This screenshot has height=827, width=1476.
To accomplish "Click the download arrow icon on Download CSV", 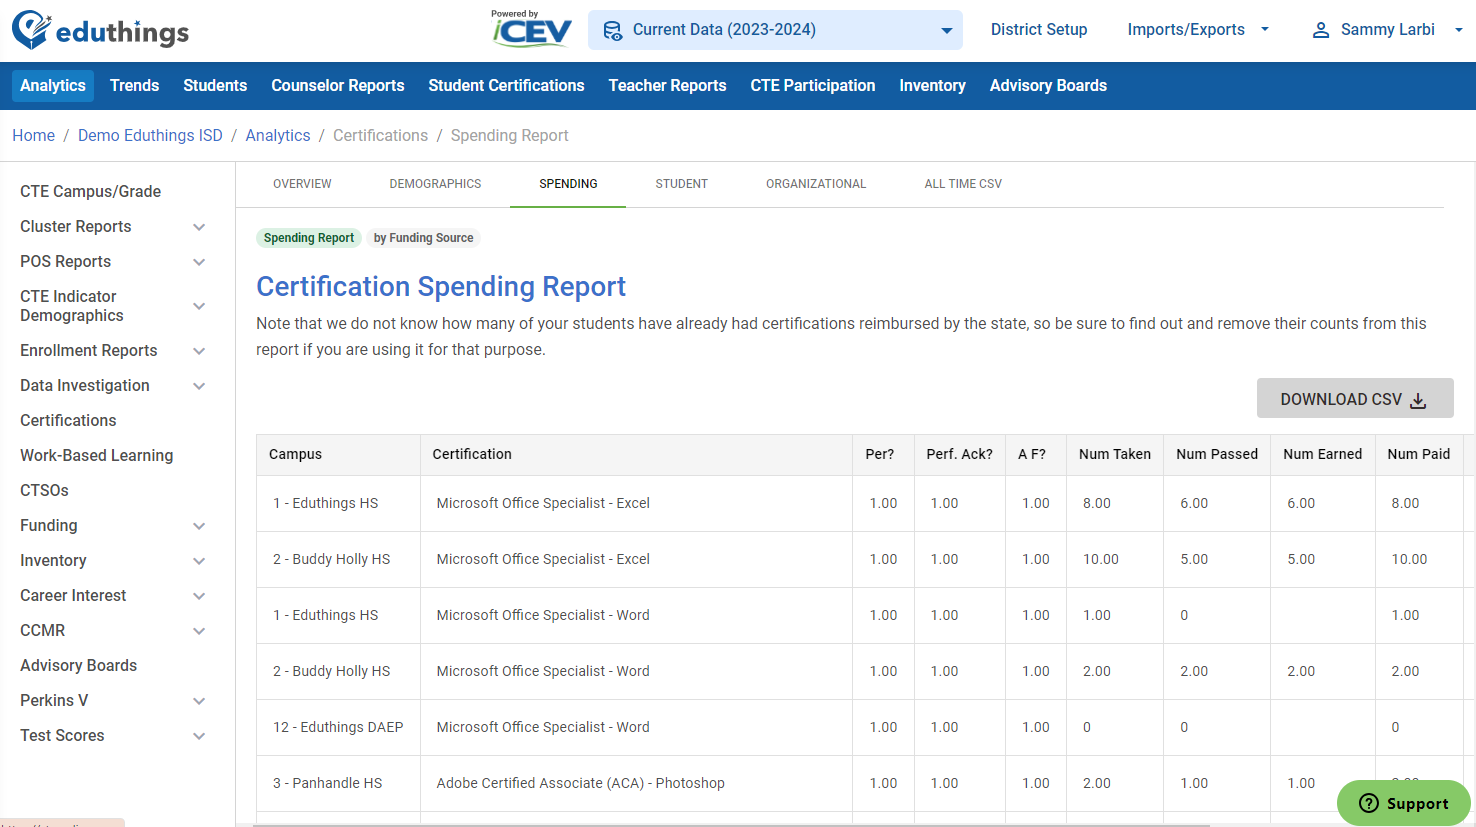I will 1418,399.
